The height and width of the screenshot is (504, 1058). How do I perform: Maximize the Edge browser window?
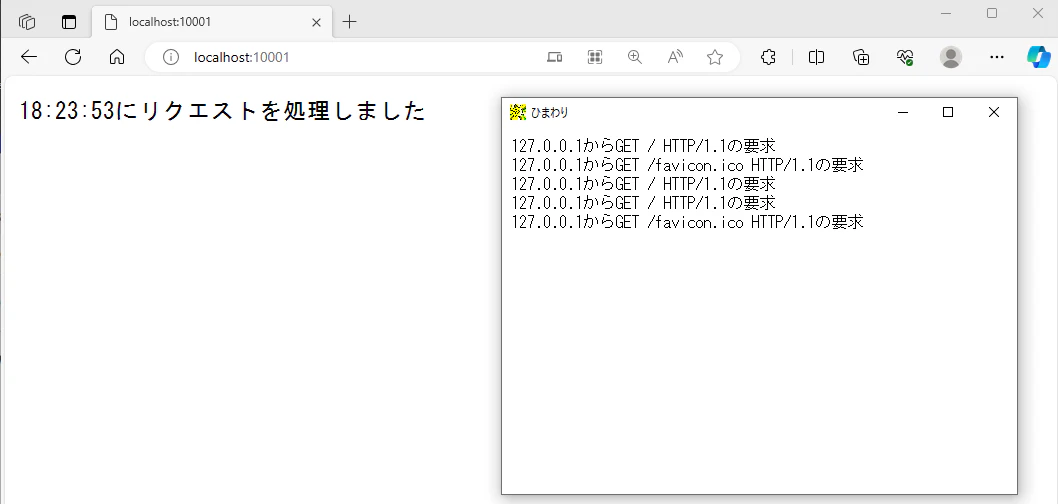992,13
